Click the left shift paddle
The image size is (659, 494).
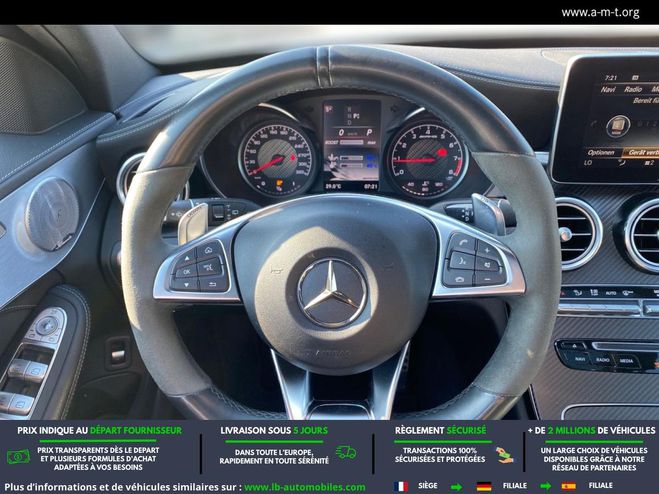click(193, 223)
